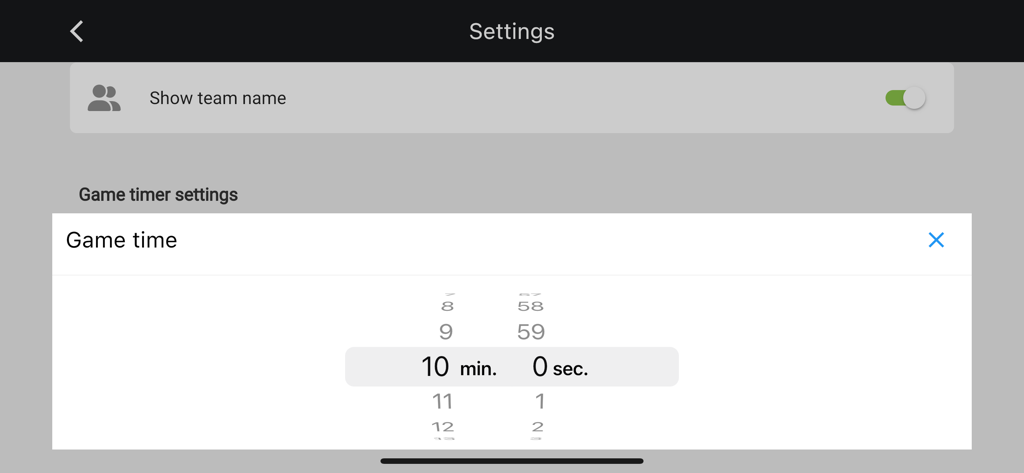
Task: Pick 58 in the seconds wheel
Action: pyautogui.click(x=531, y=306)
